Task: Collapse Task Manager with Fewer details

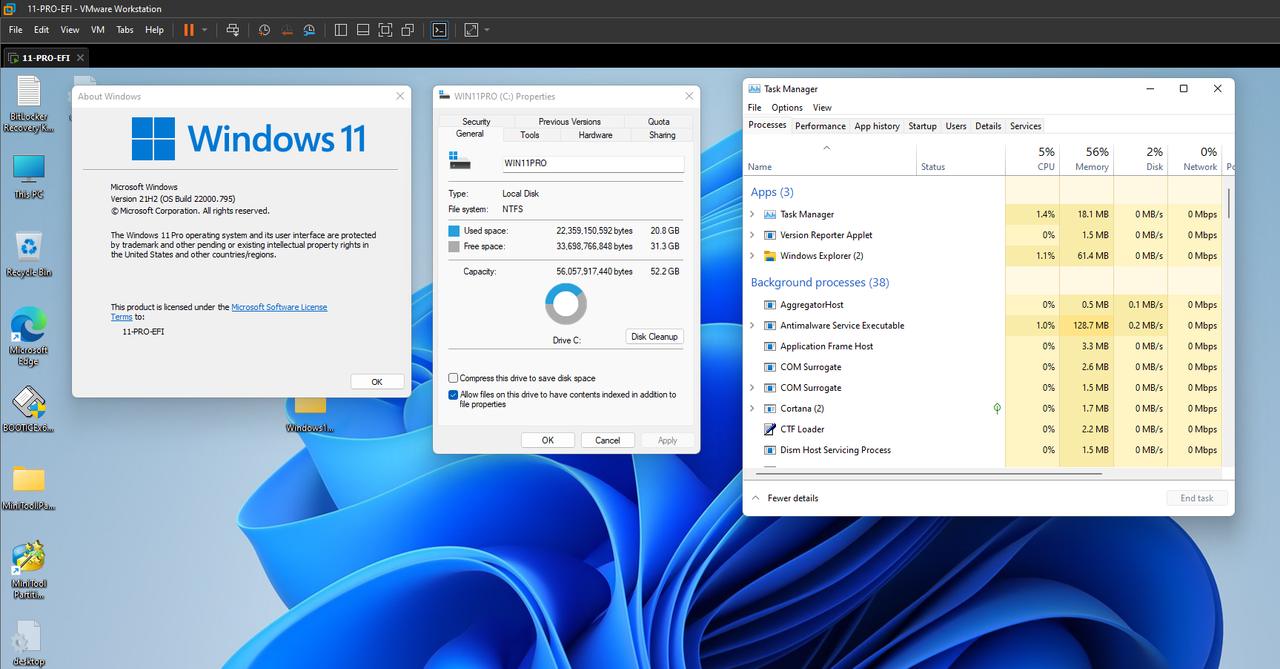Action: (x=784, y=498)
